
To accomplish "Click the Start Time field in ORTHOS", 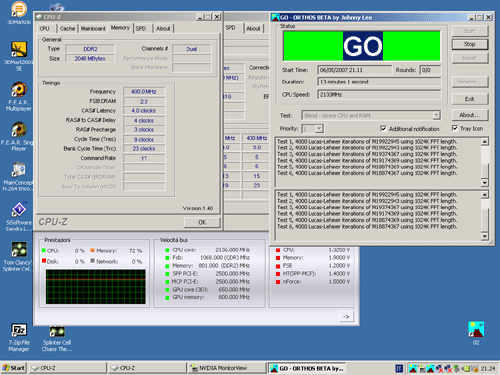I will [354, 70].
